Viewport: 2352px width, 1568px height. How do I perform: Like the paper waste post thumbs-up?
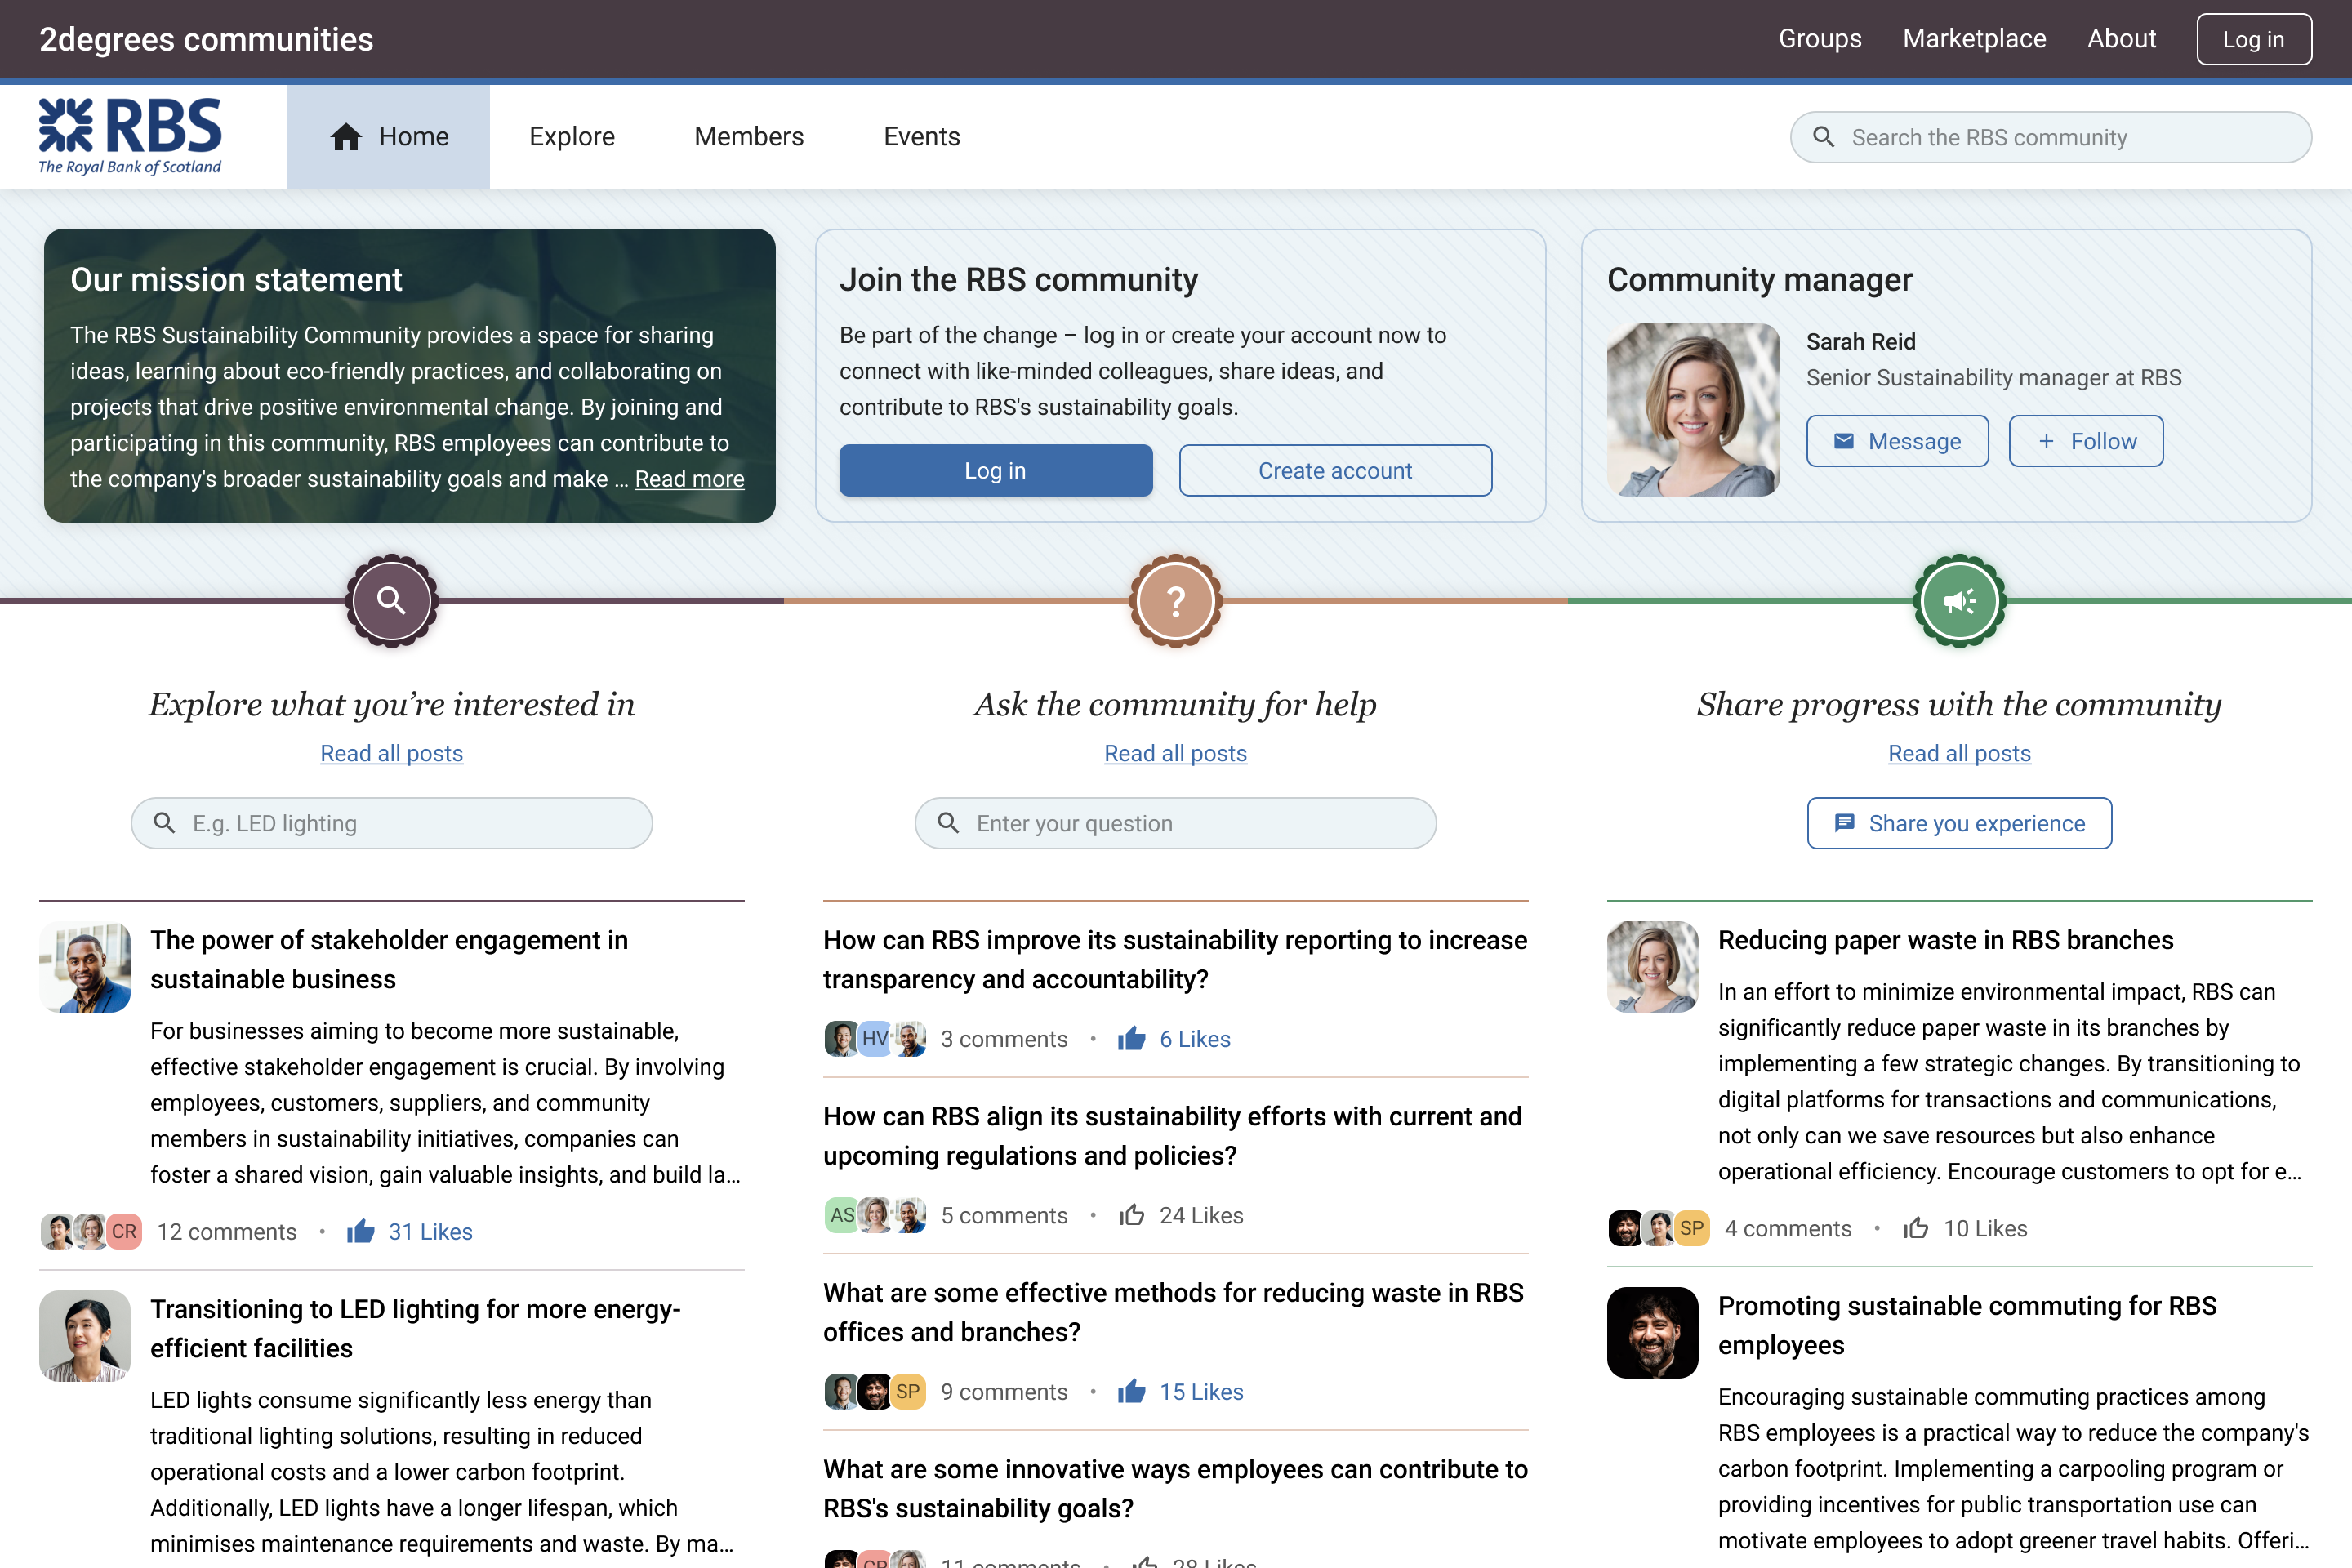coord(1916,1228)
